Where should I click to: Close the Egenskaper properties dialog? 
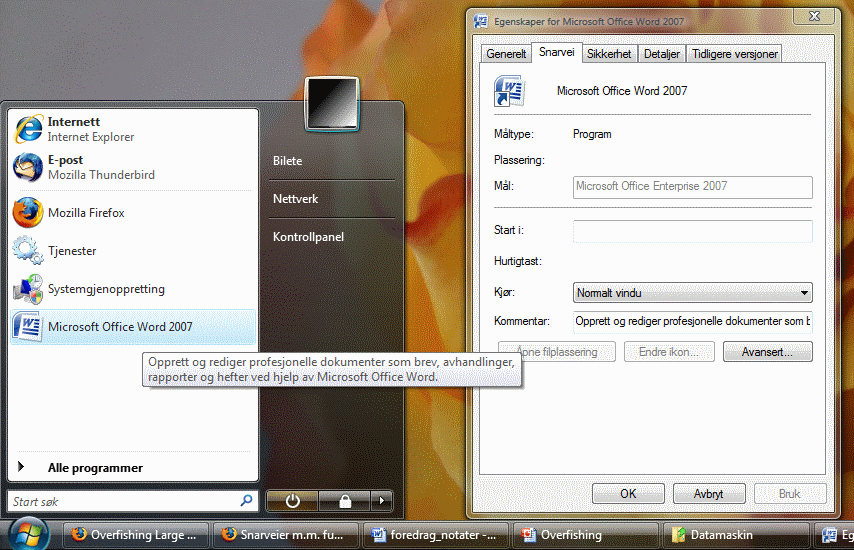[x=814, y=17]
